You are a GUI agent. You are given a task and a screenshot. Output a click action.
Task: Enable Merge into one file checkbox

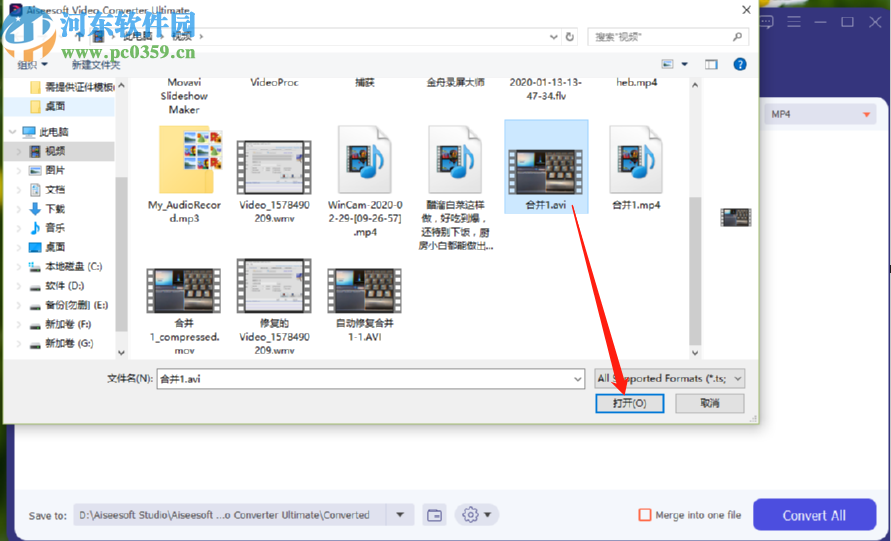(x=645, y=515)
